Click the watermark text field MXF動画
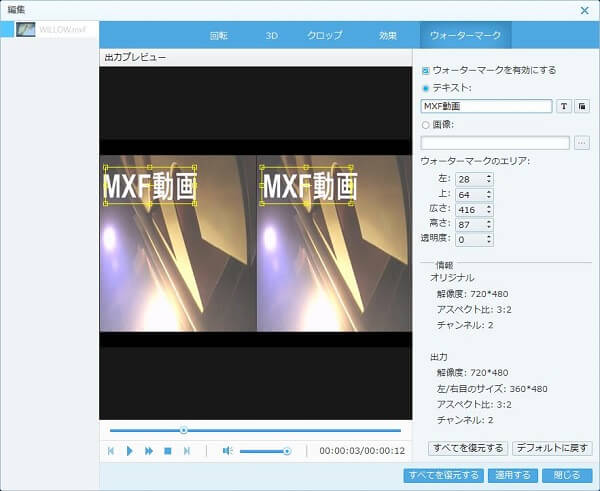 [486, 106]
